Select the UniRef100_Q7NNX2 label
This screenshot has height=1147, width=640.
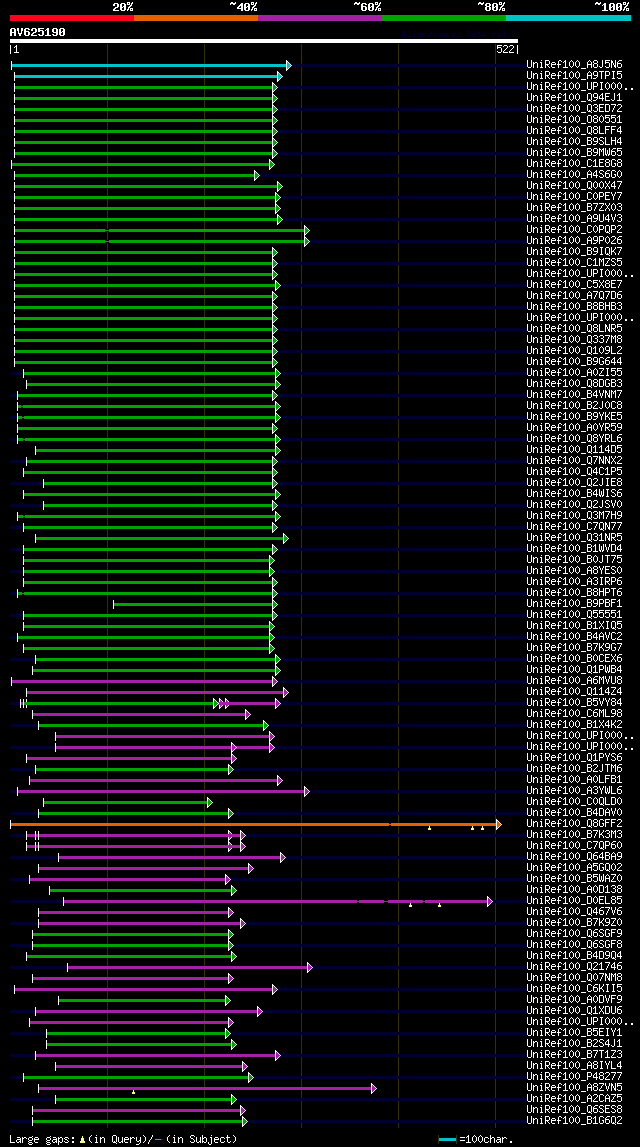[574, 460]
